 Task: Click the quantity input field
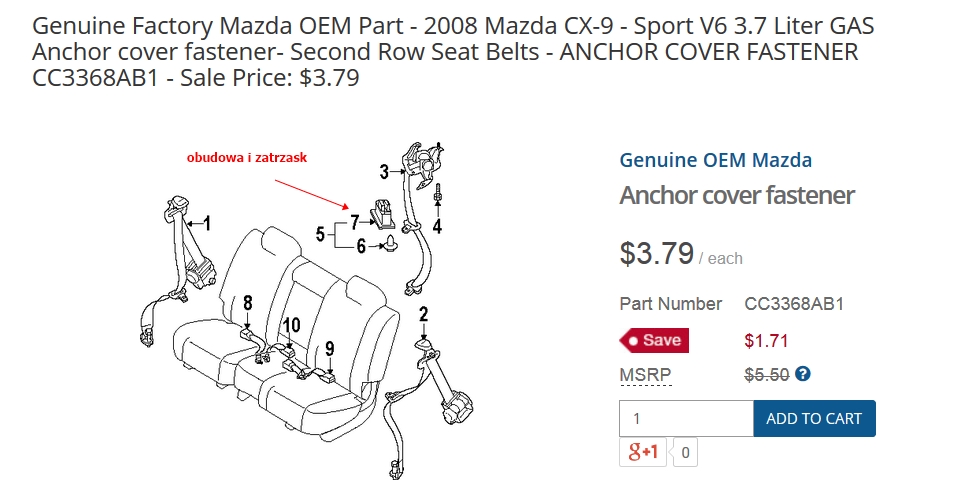click(686, 419)
